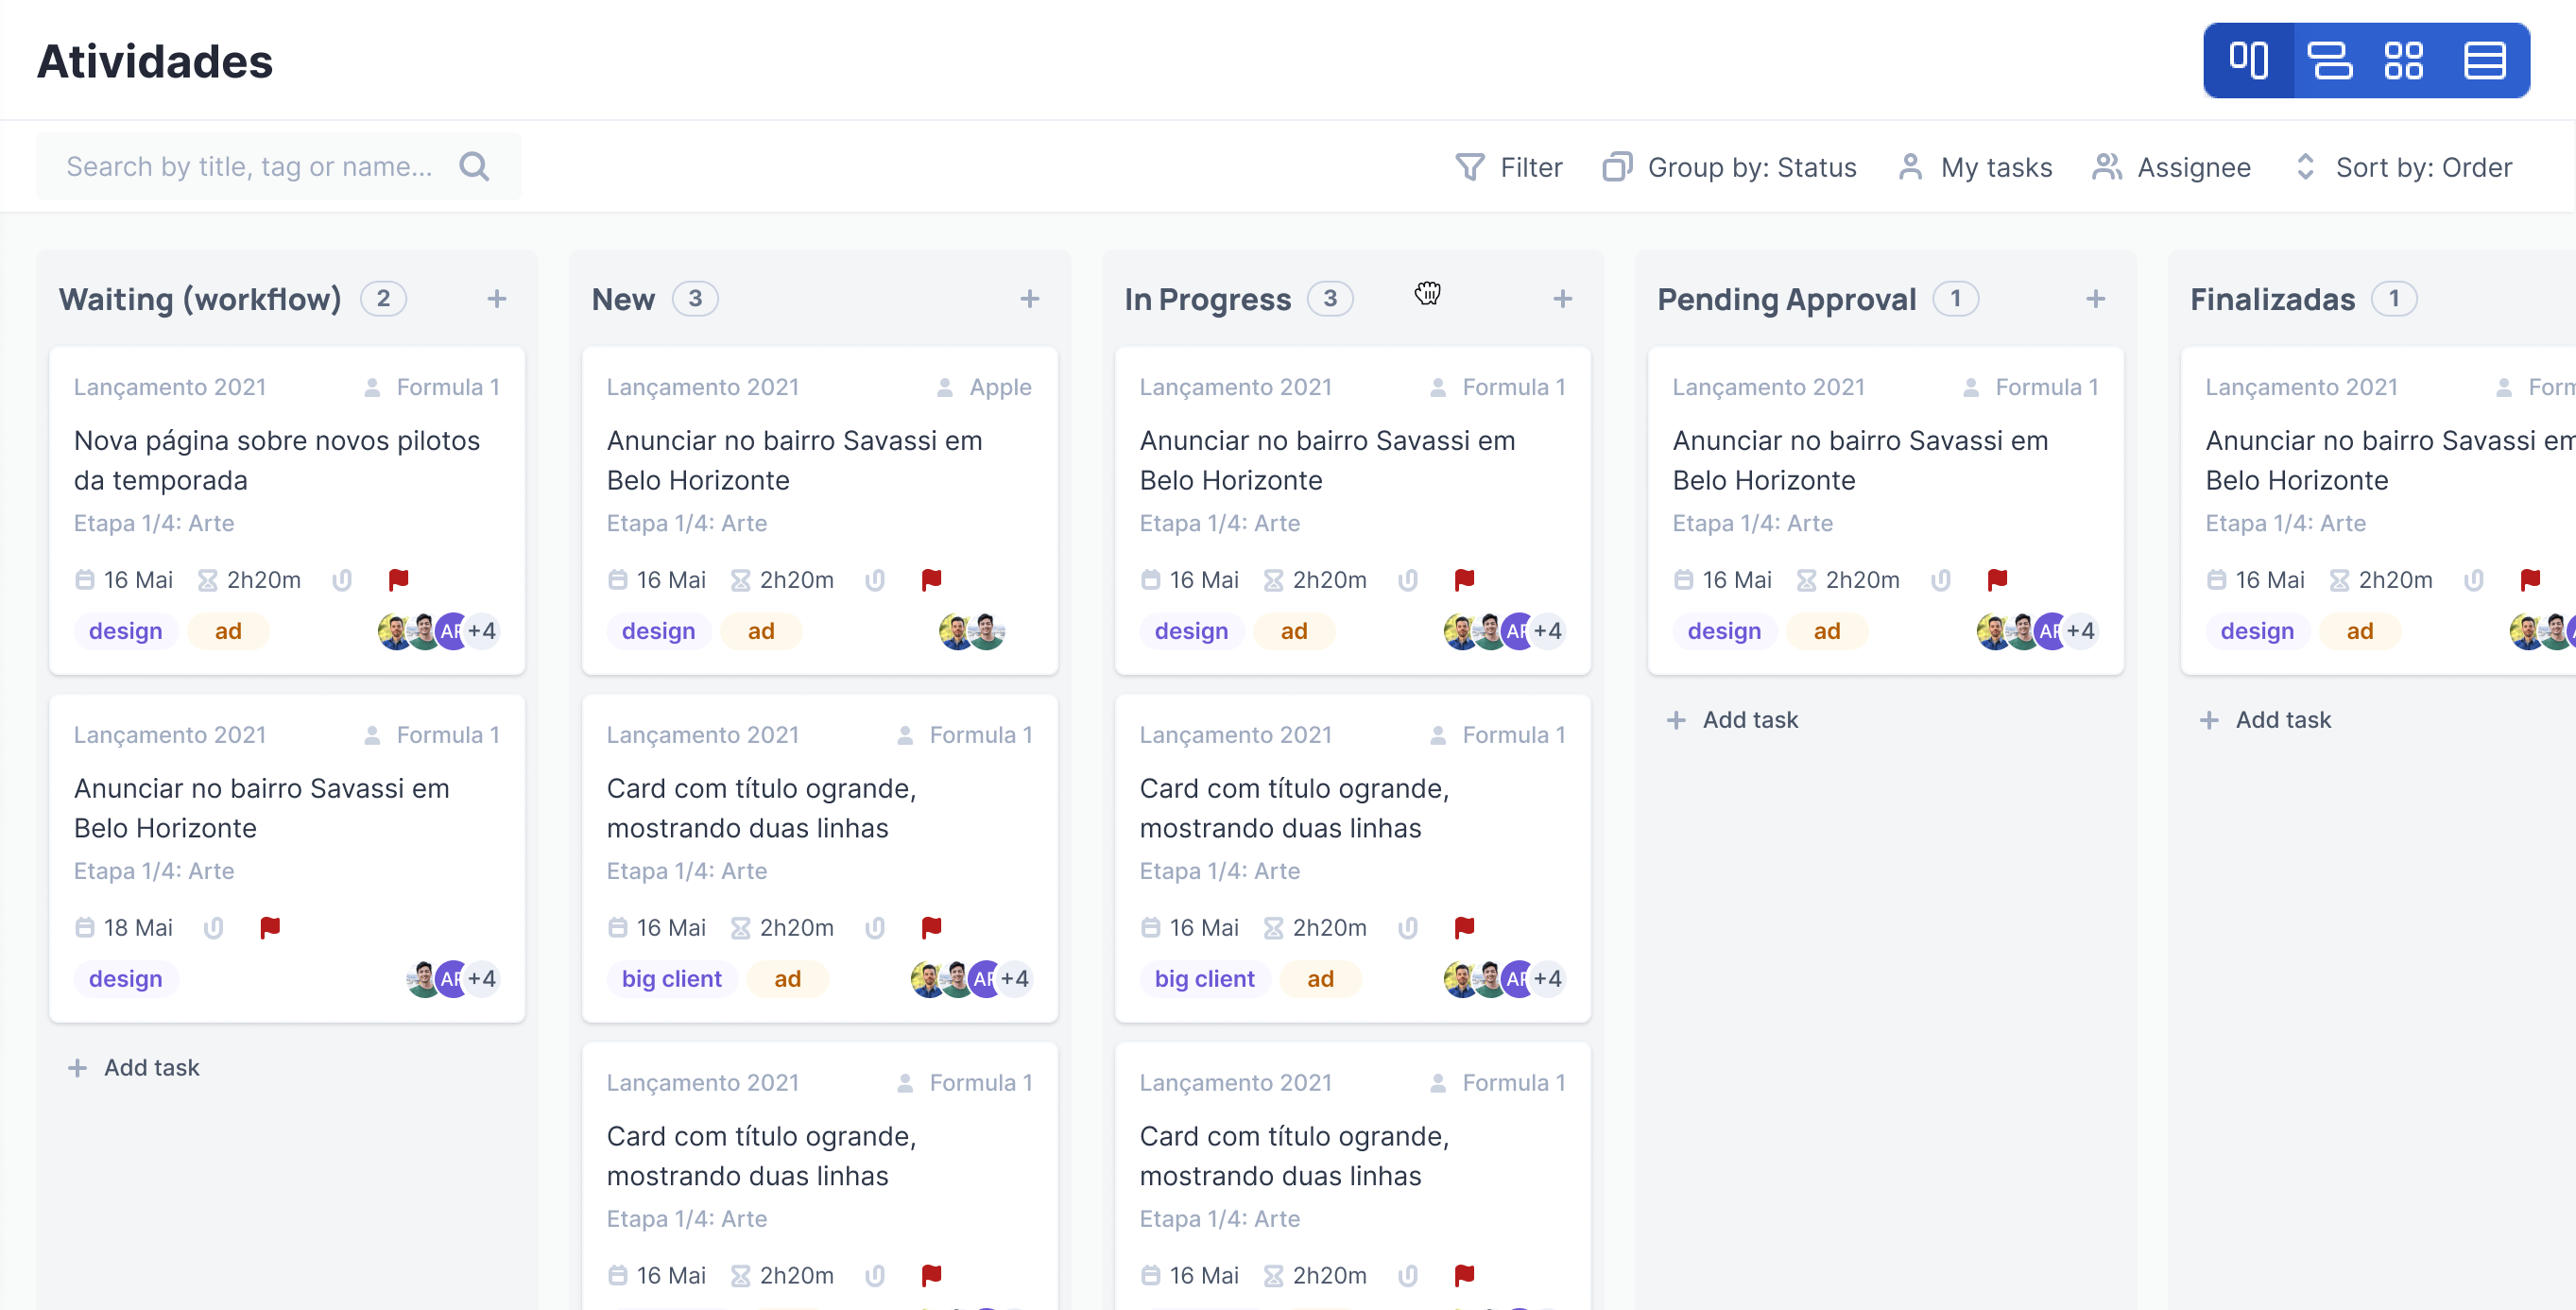Switch to the list table view icon
Screen dimensions: 2576x1310
(2484, 61)
